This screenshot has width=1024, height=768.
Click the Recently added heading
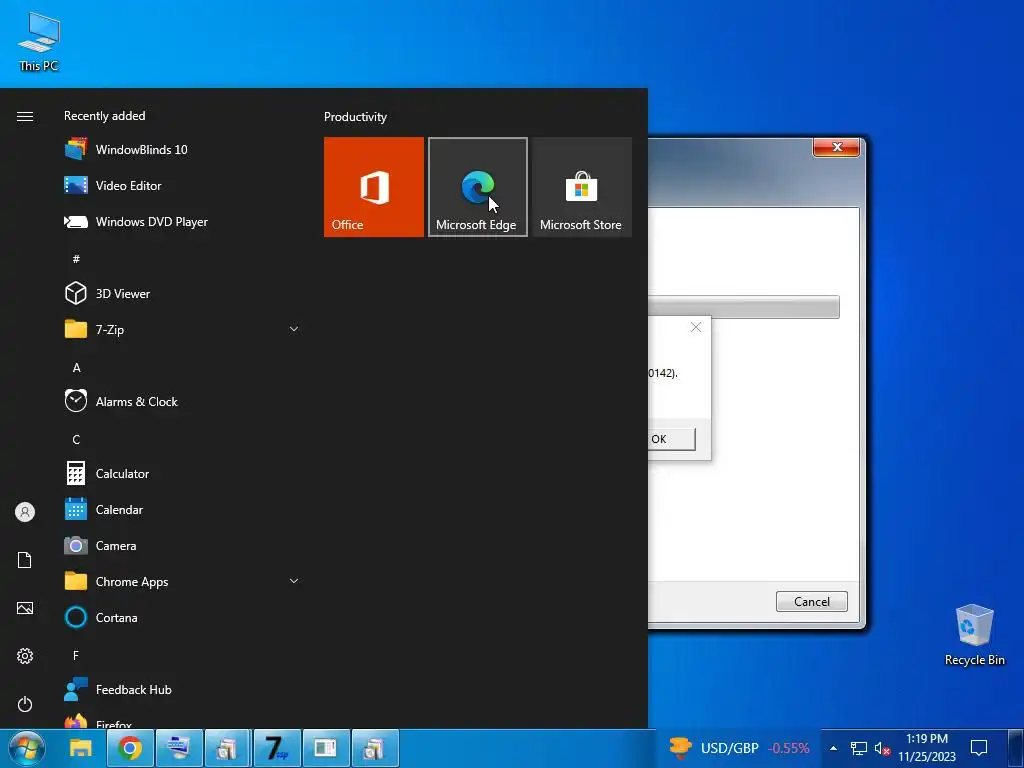tap(104, 116)
